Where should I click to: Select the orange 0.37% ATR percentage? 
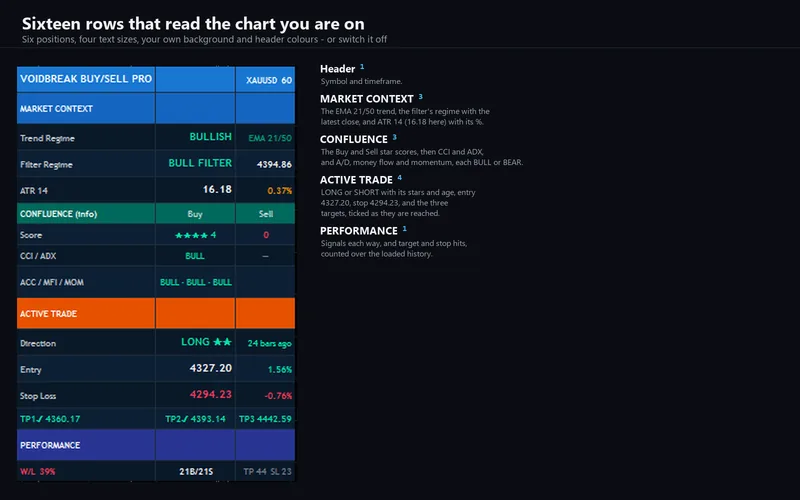[x=280, y=191]
